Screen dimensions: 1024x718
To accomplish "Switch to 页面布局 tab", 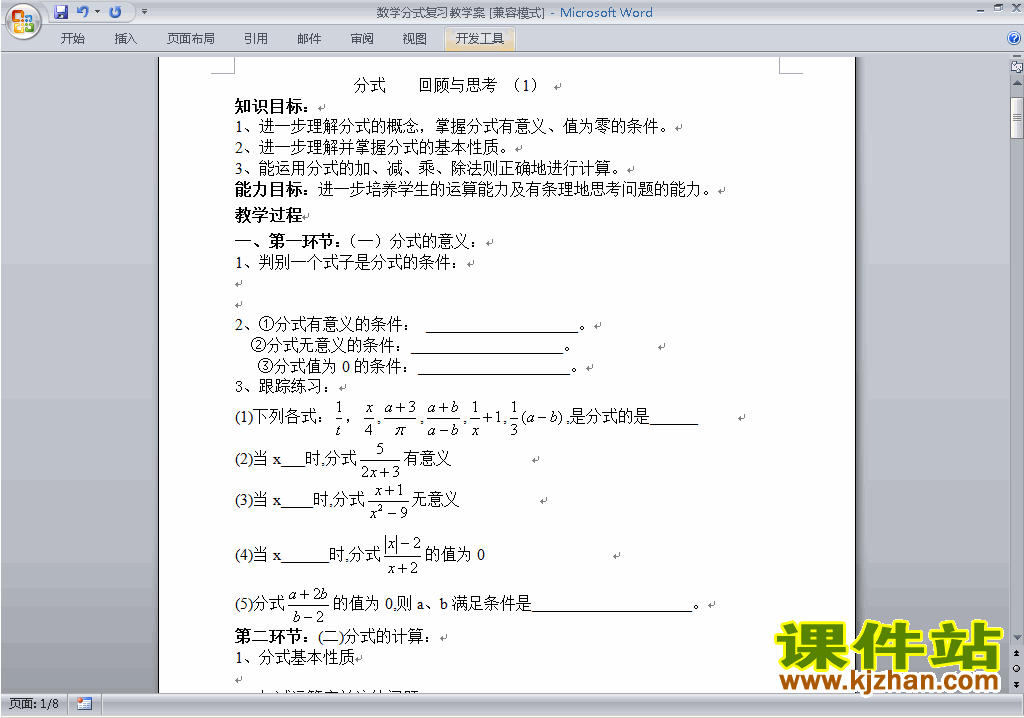I will [191, 39].
